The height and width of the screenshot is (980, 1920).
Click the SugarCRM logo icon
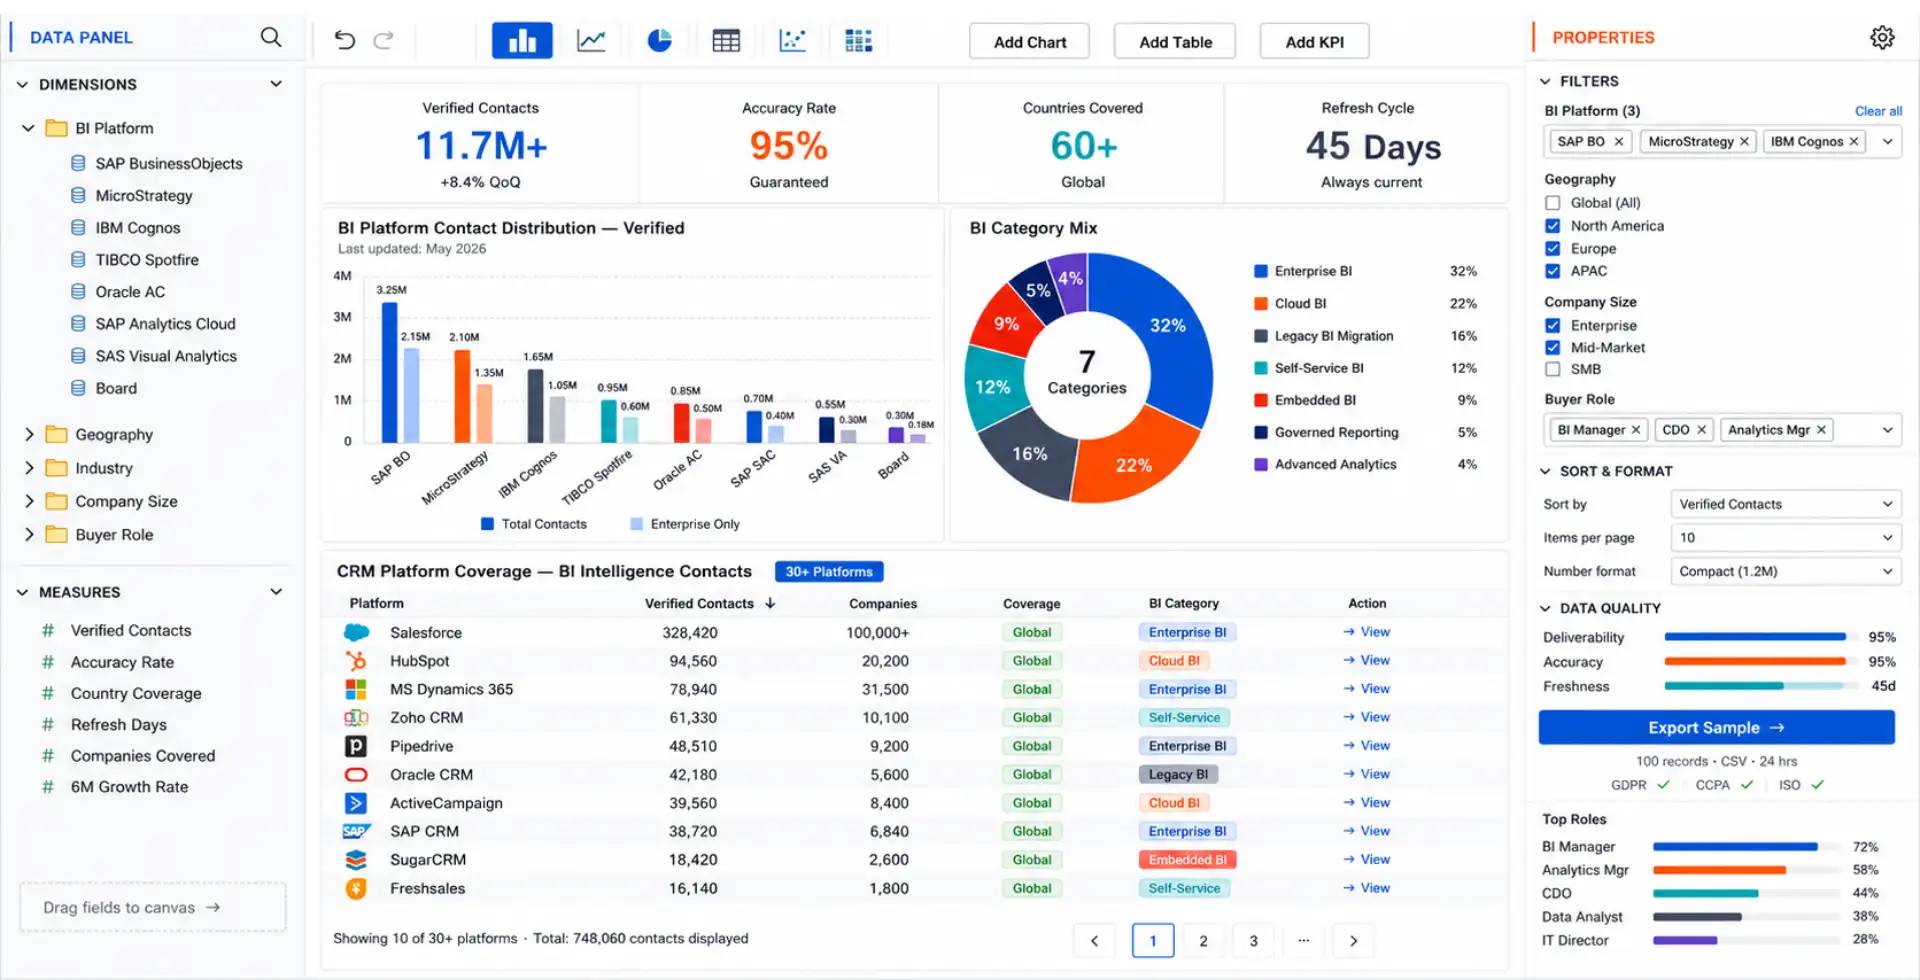[356, 860]
